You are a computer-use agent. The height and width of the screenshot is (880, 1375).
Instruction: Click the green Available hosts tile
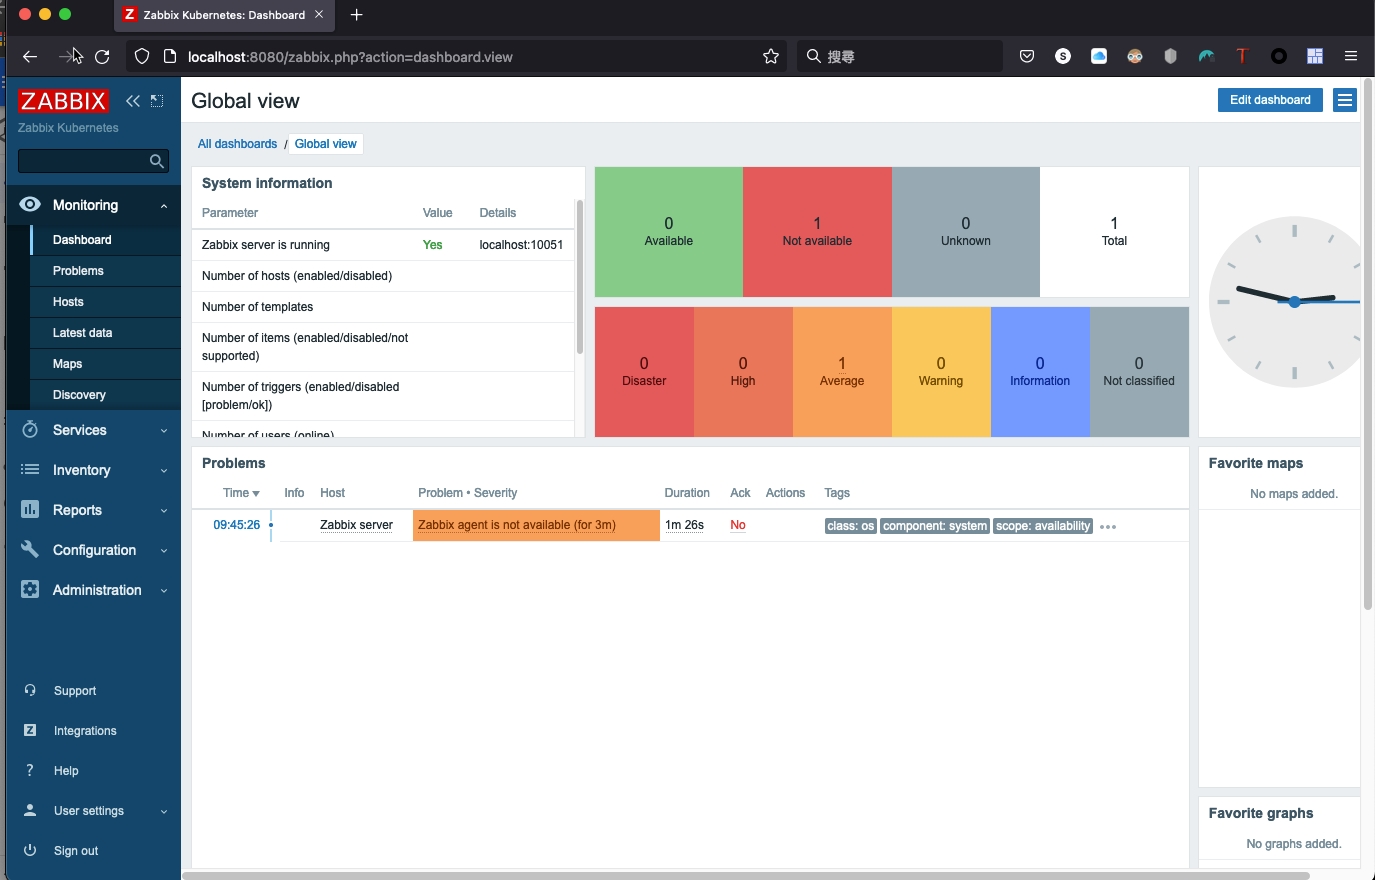point(669,232)
